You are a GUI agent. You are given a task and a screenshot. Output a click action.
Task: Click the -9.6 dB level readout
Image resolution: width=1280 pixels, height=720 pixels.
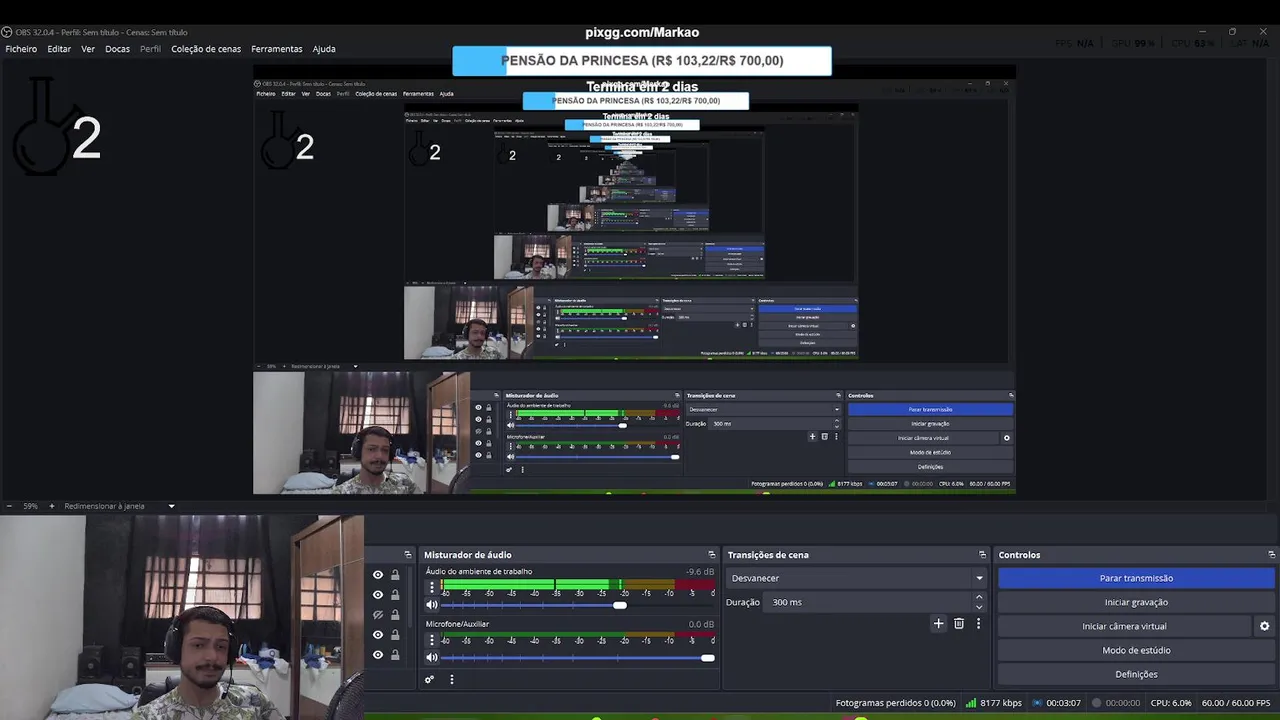click(700, 572)
